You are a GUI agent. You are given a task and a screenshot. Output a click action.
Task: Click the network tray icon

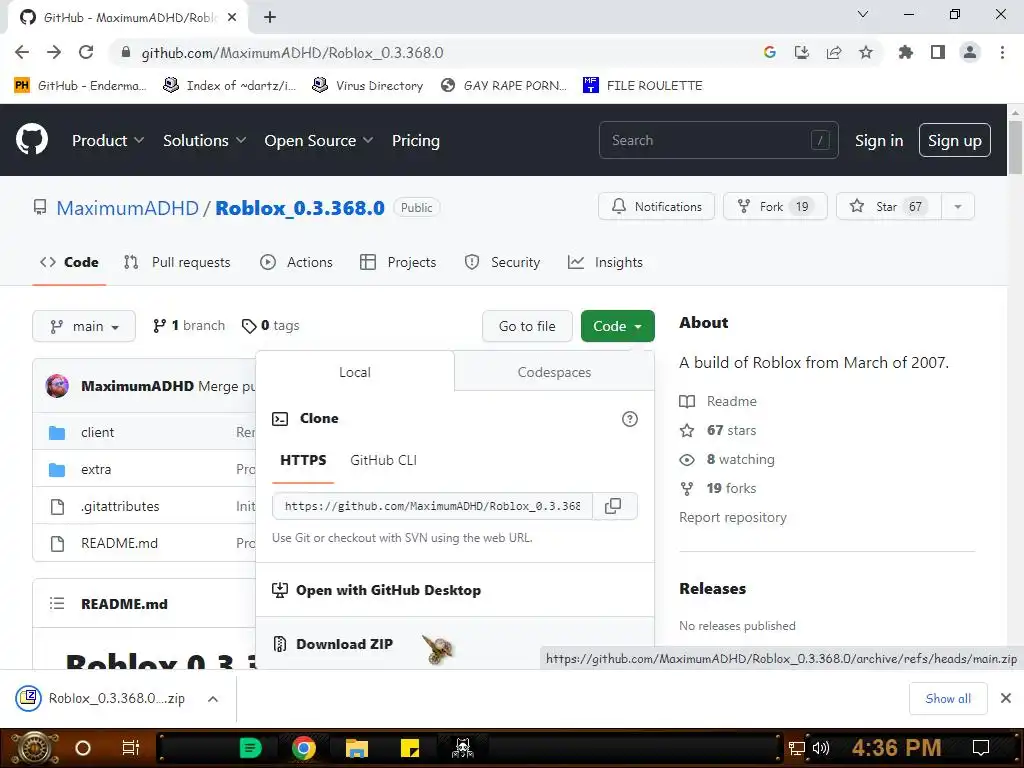(797, 748)
